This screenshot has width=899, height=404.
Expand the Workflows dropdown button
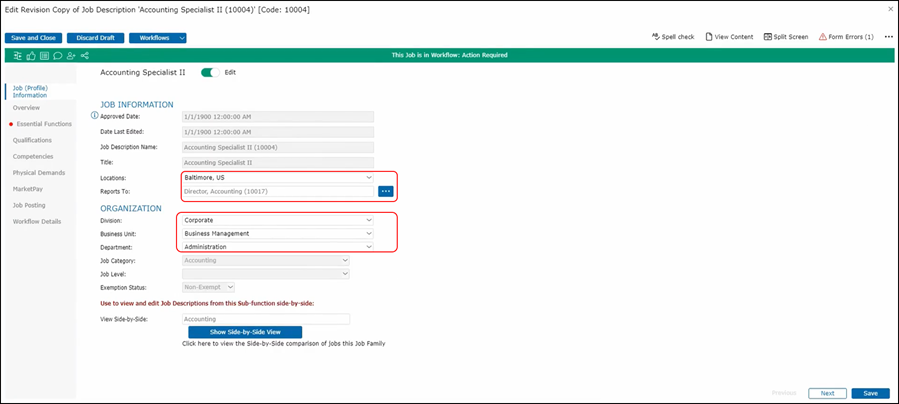157,38
